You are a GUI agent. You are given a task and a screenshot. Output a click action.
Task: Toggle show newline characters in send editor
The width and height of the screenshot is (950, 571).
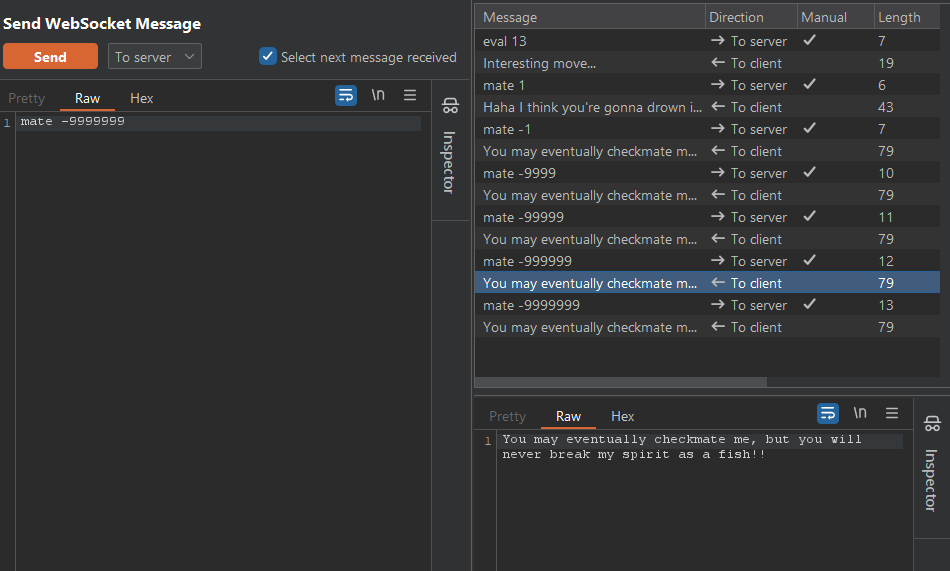(378, 95)
